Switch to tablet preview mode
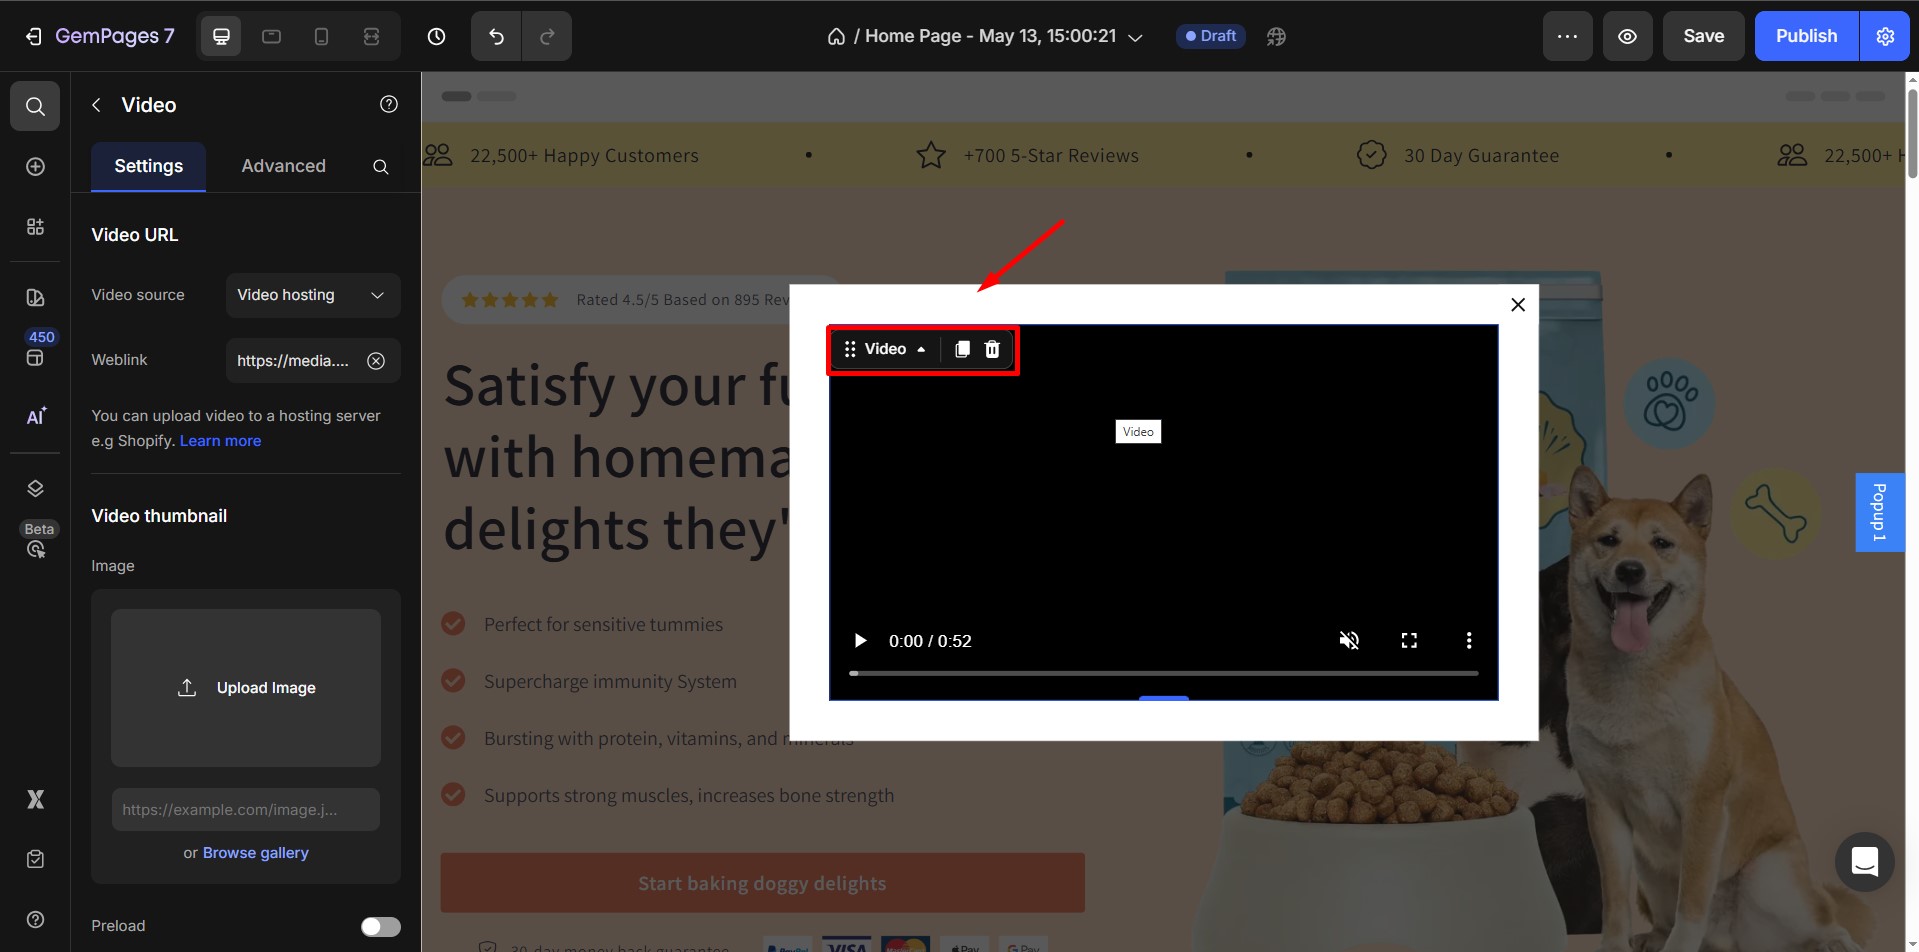Viewport: 1919px width, 952px height. 271,36
